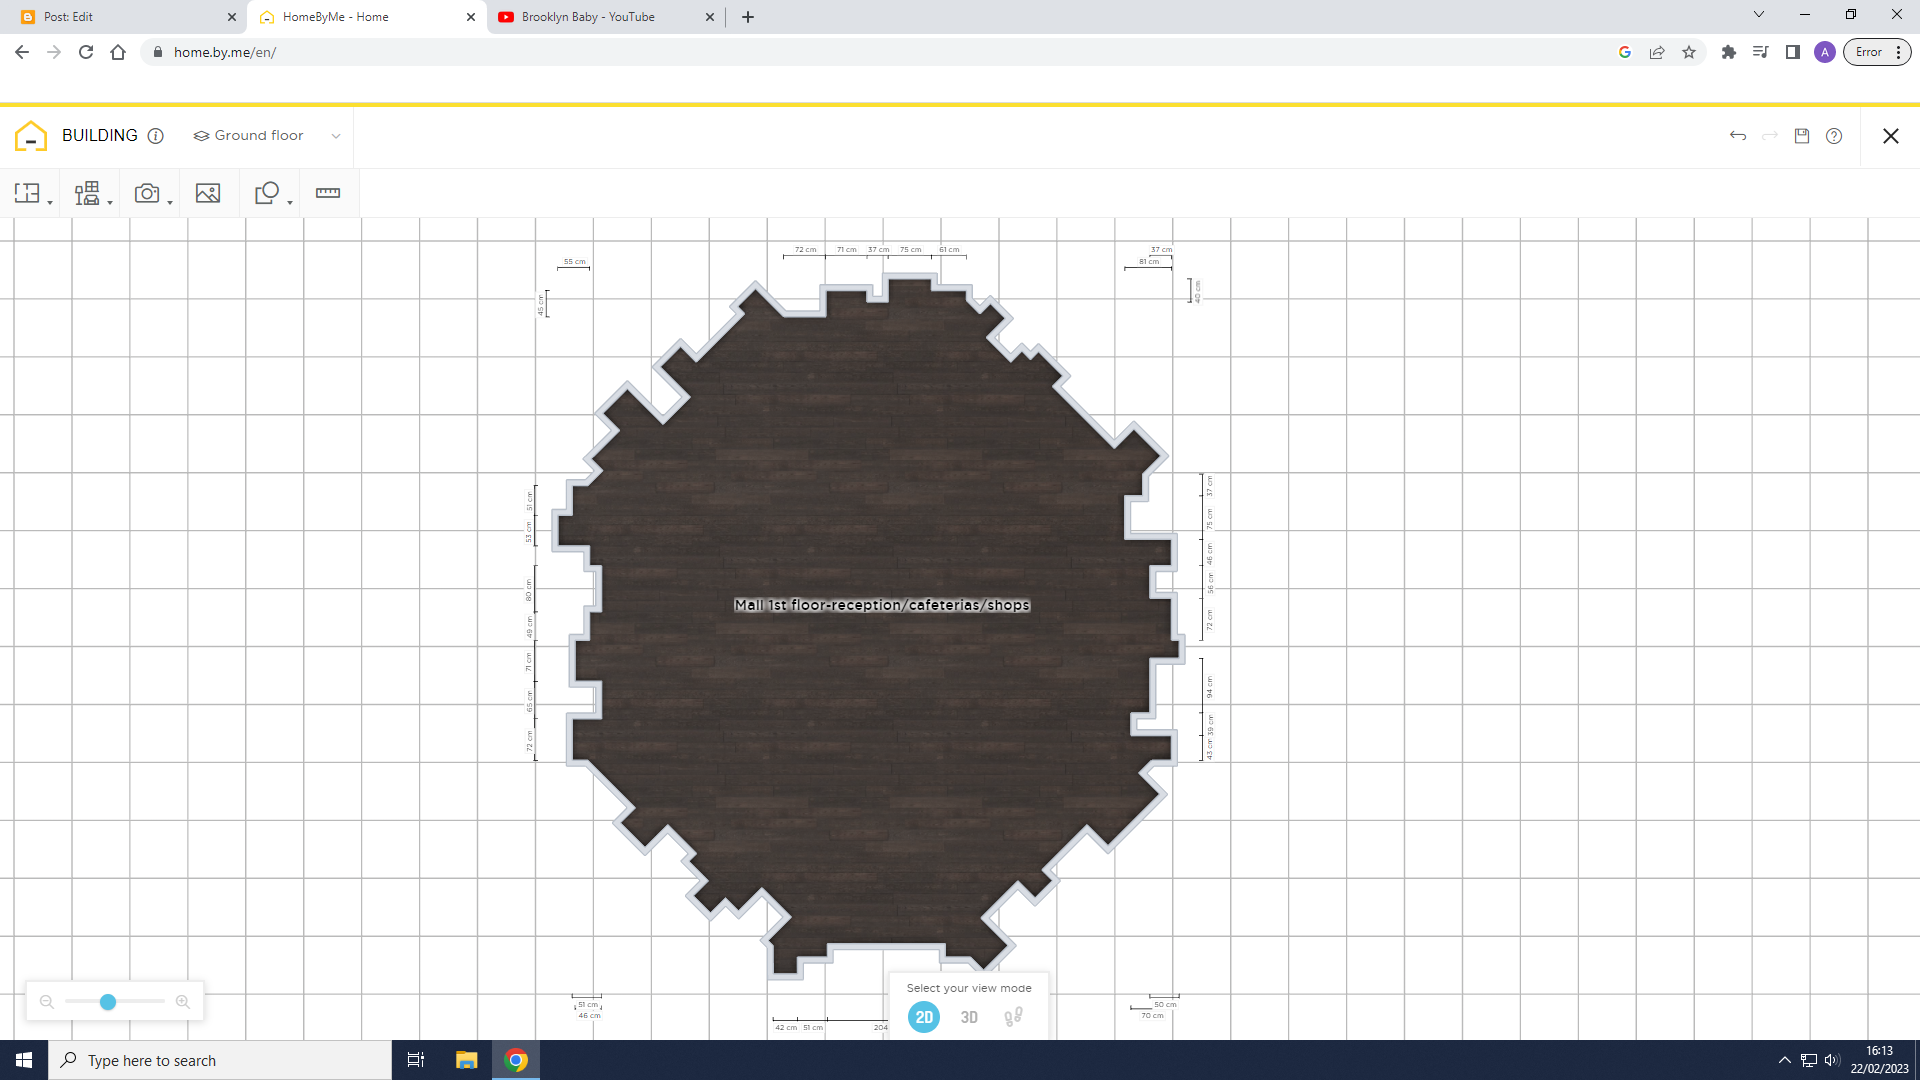Open the BUILDING info icon
The width and height of the screenshot is (1920, 1080).
click(156, 136)
